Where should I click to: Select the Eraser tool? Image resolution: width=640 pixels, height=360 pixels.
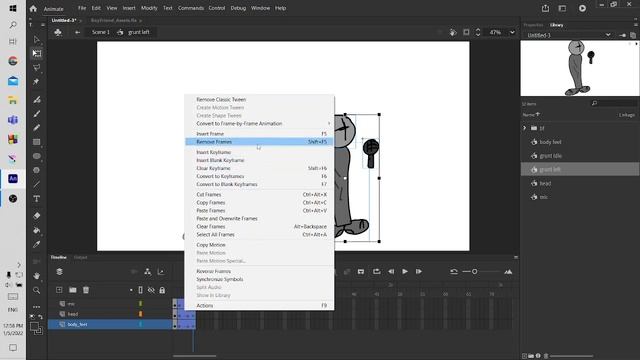coord(36,216)
